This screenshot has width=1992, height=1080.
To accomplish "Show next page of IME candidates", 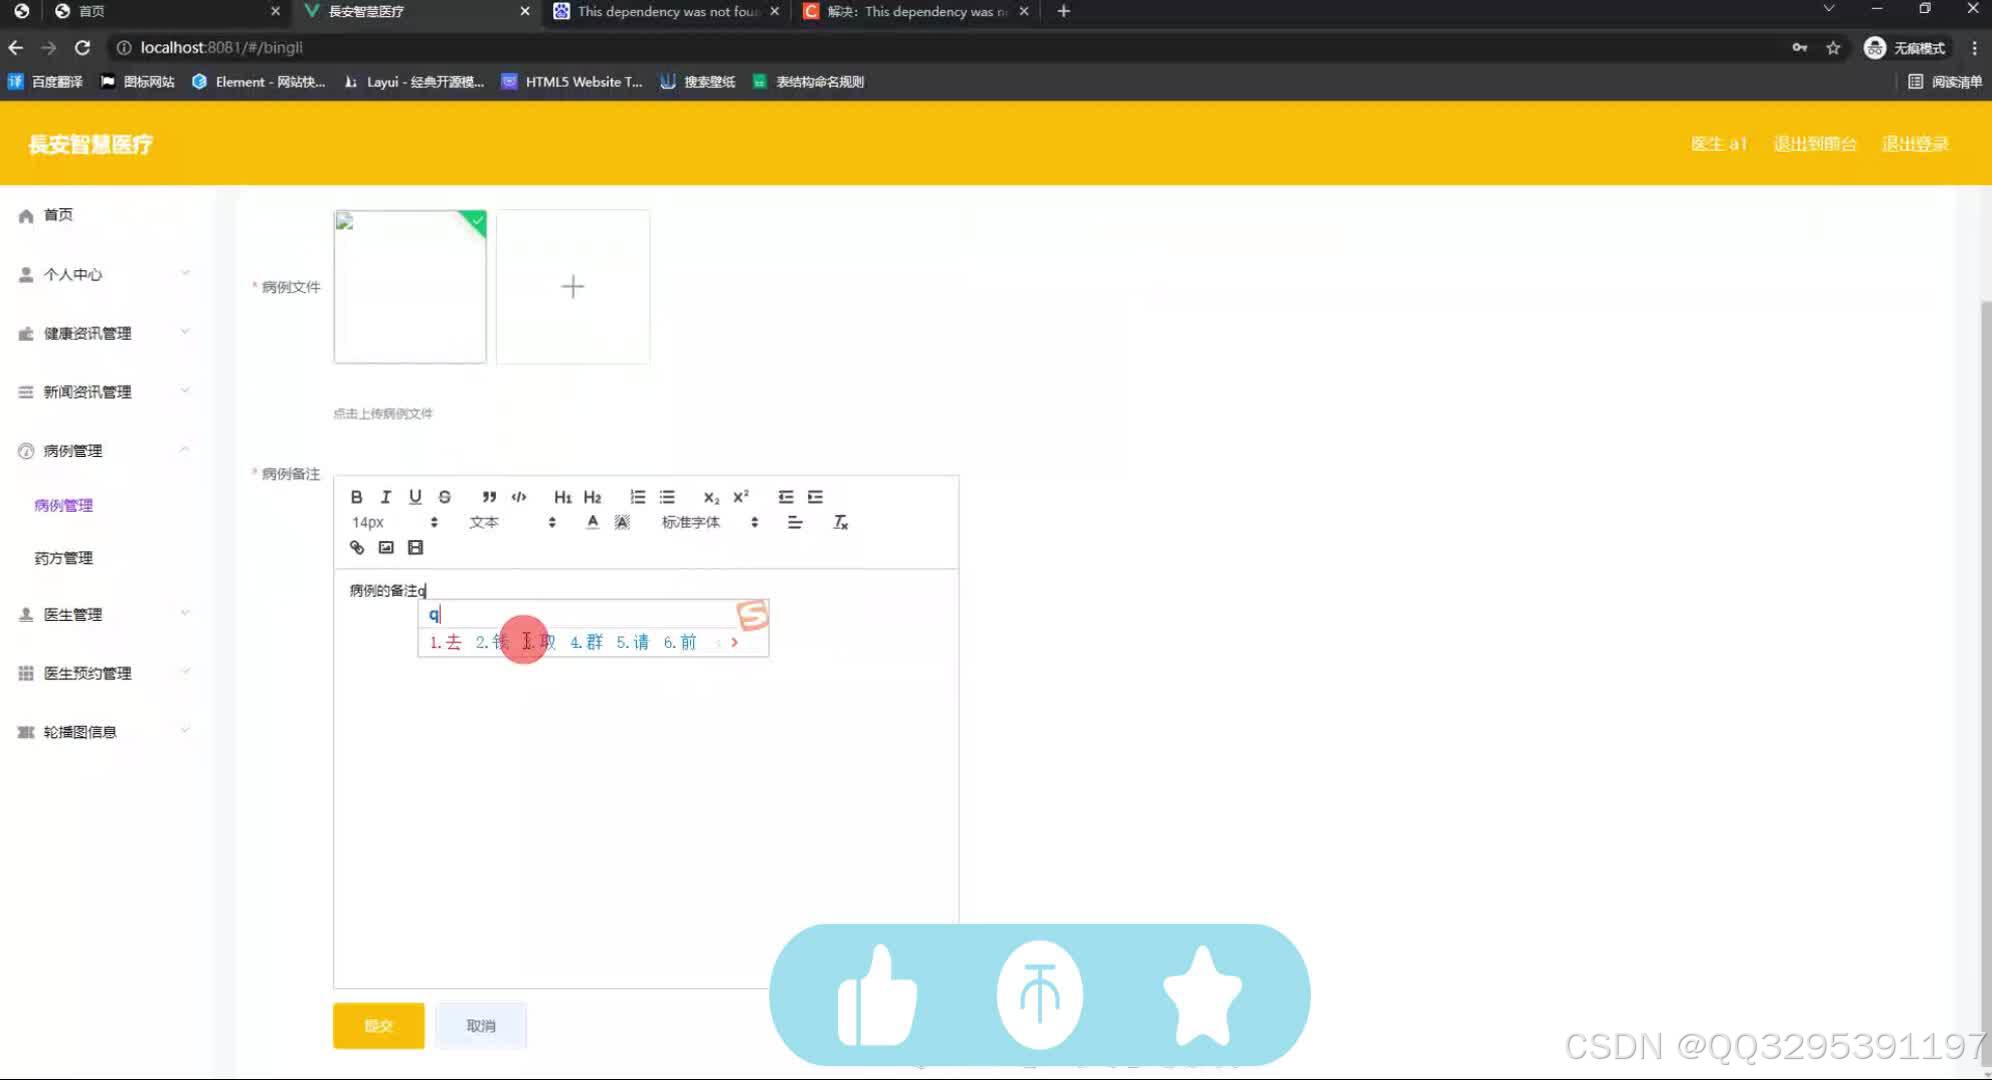I will coord(735,642).
